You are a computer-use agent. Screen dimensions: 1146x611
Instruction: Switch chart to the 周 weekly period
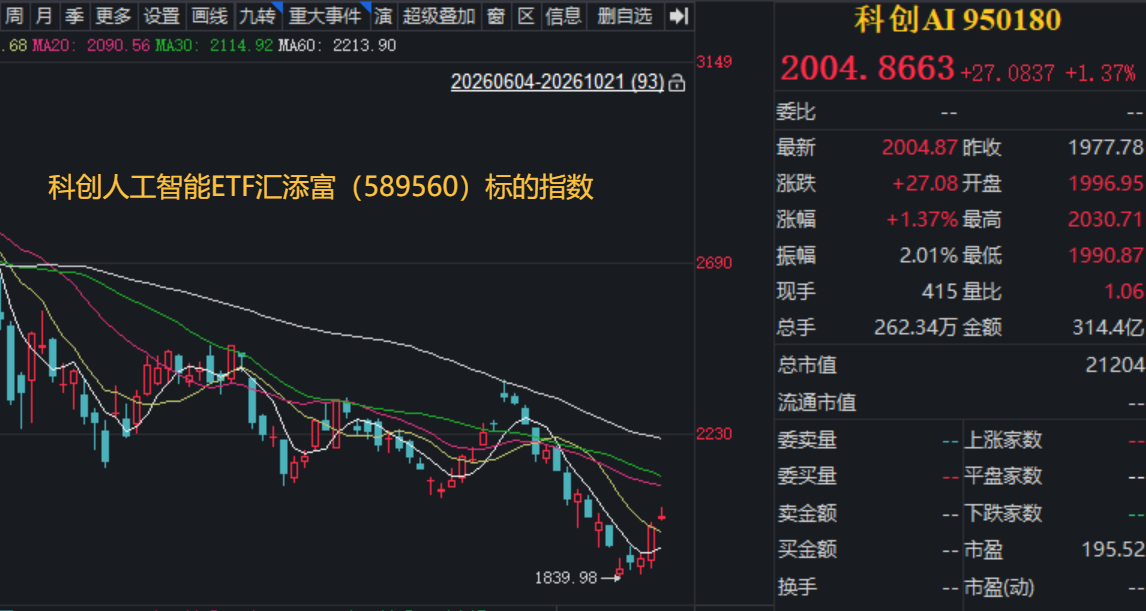(14, 15)
